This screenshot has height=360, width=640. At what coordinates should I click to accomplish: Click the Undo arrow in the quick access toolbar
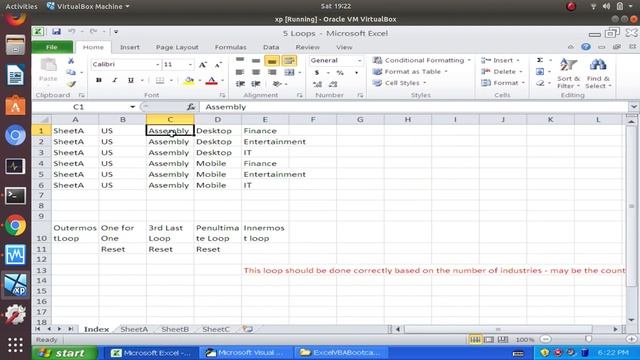click(x=72, y=31)
